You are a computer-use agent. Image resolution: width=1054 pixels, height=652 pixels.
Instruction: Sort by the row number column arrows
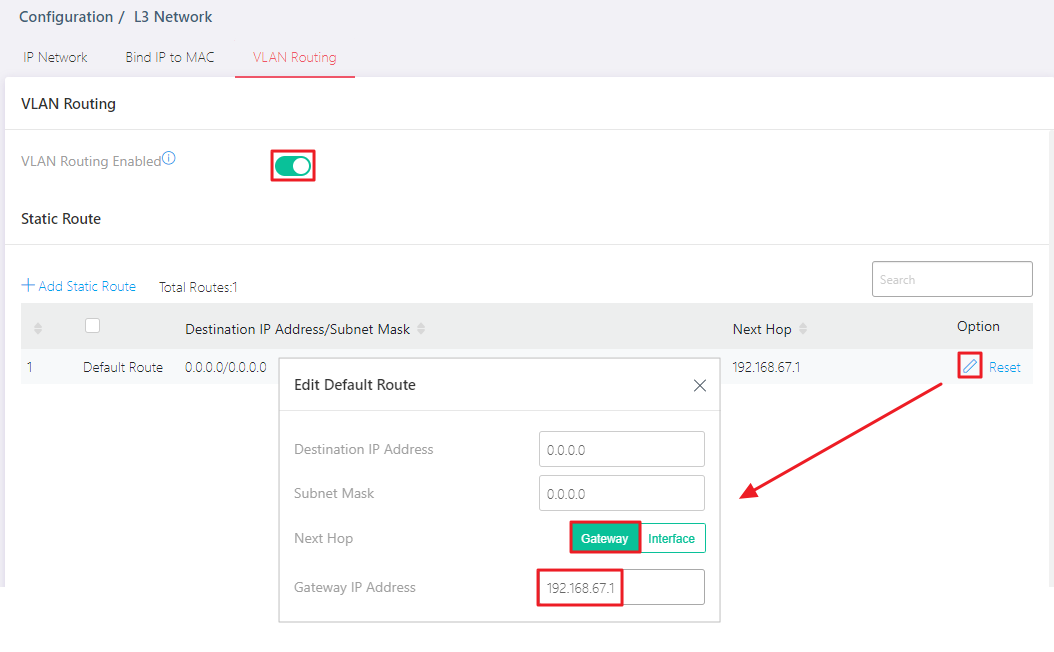(38, 329)
